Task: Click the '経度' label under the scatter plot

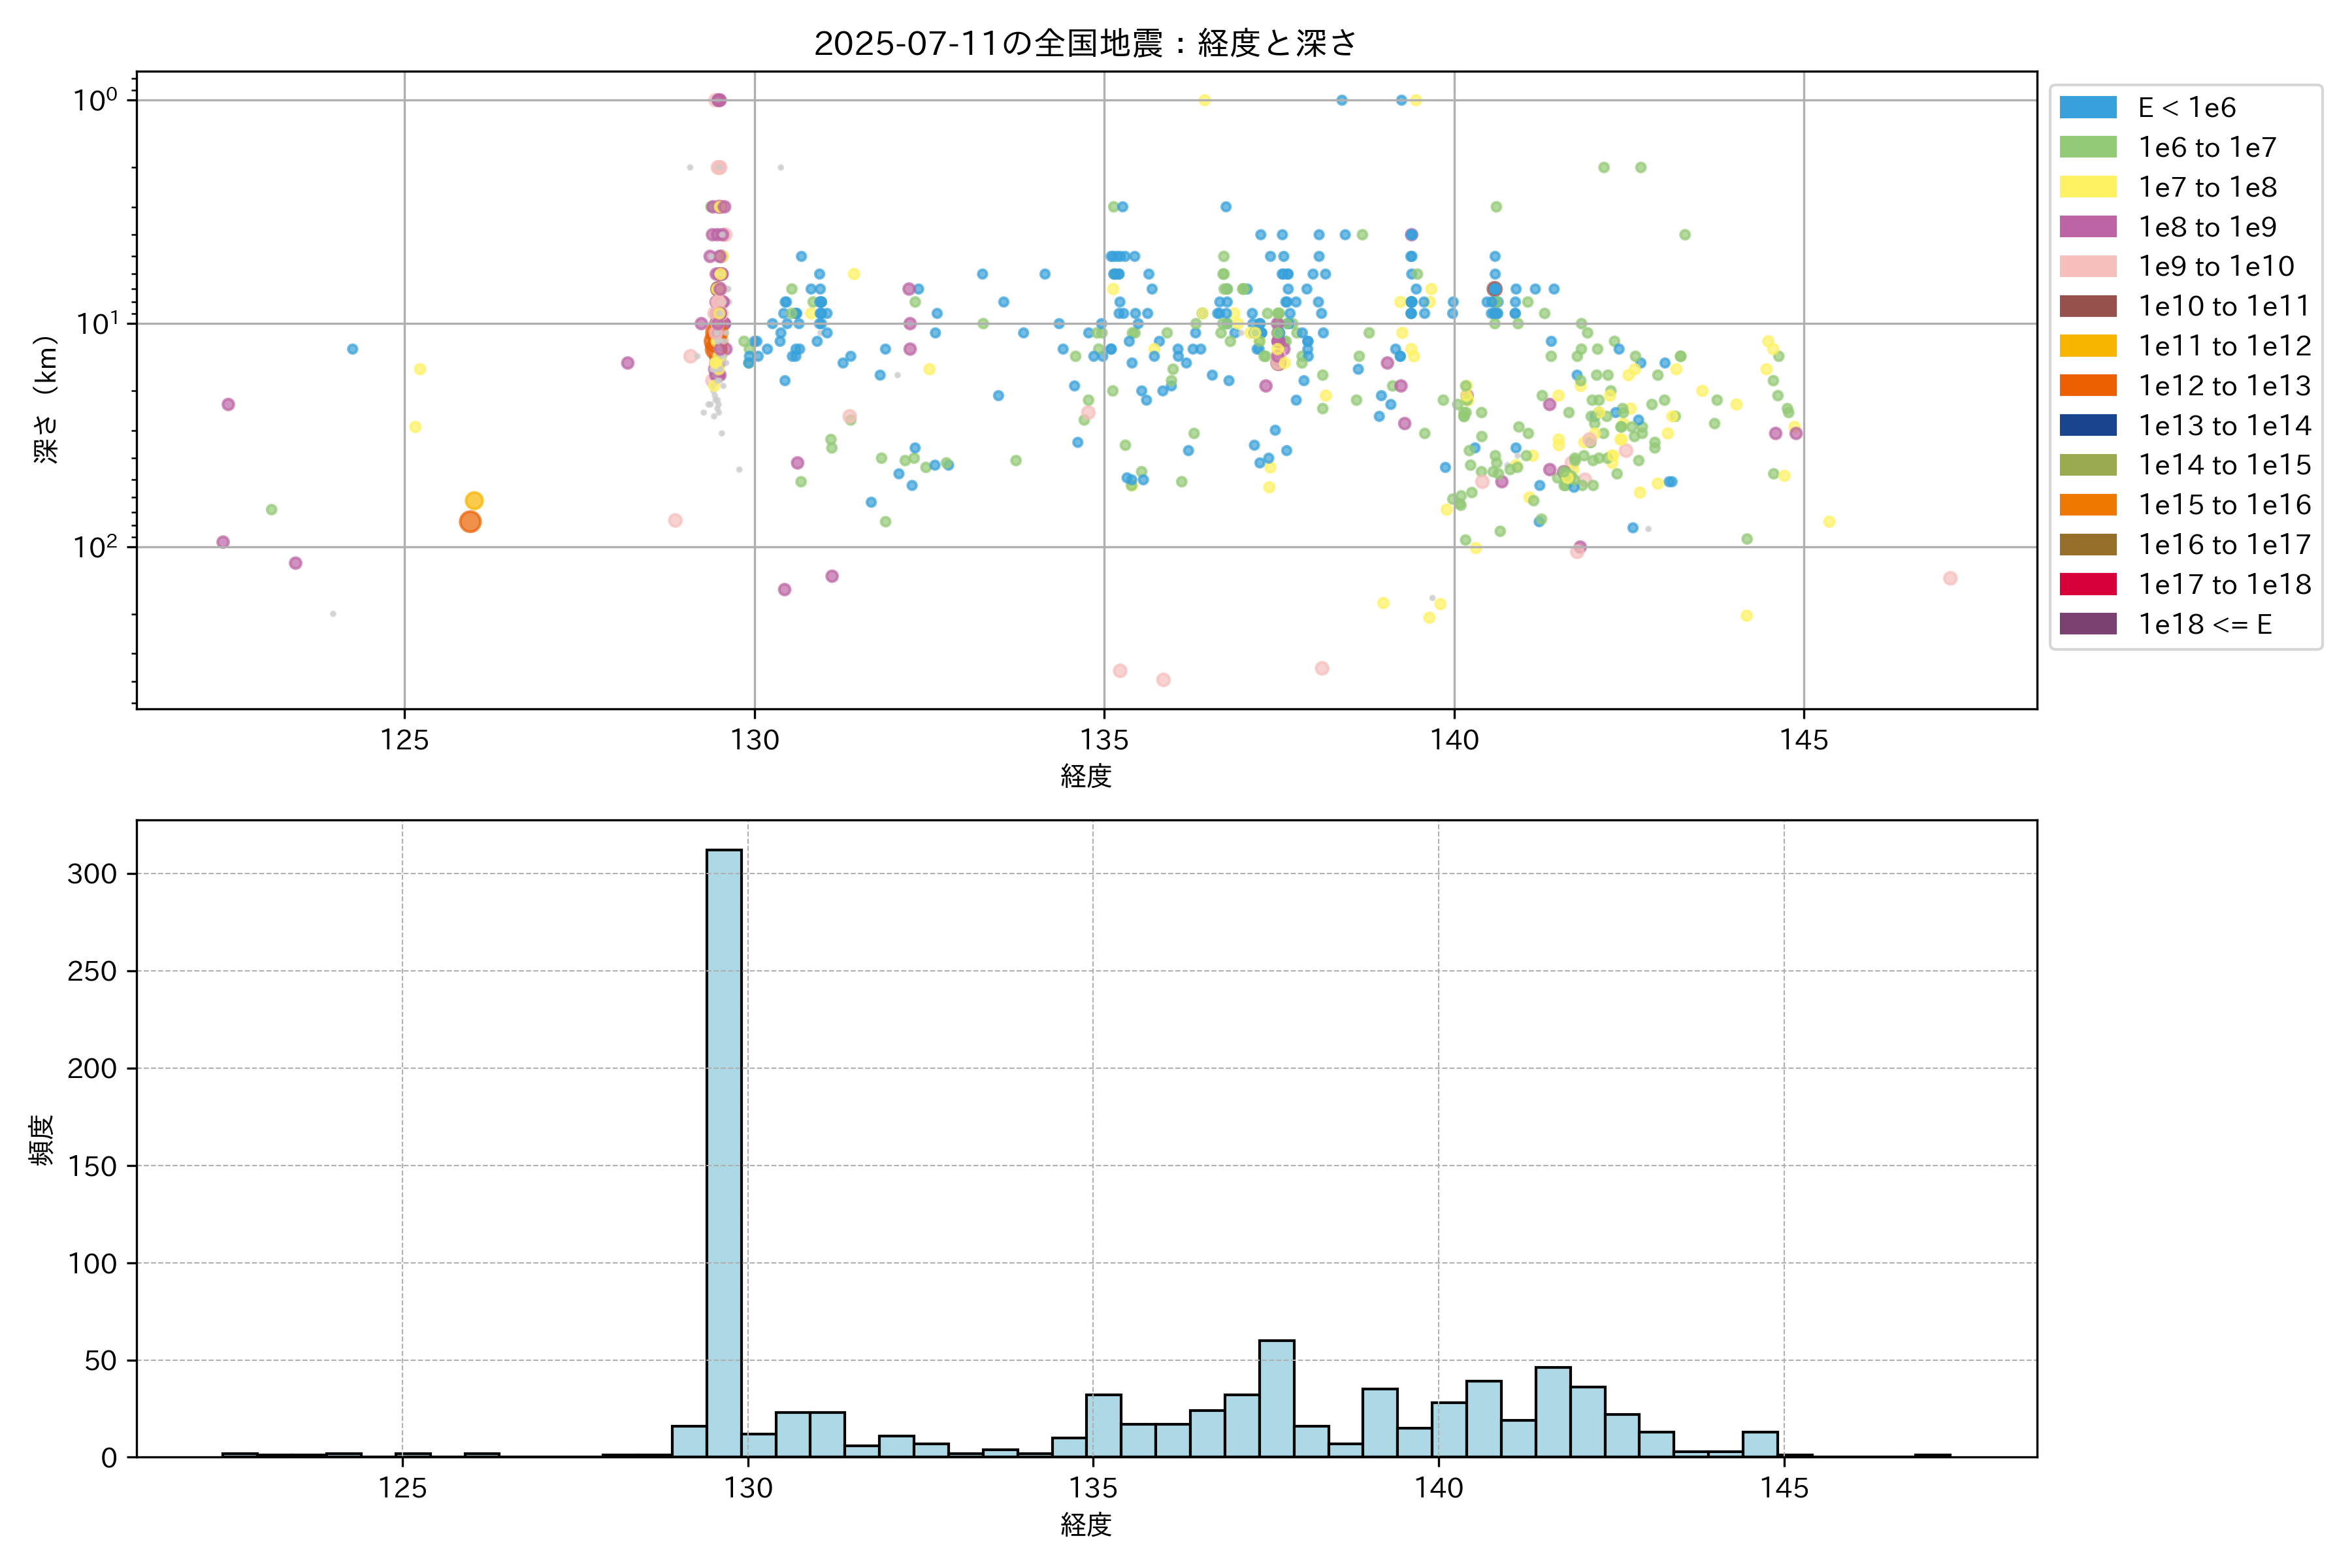Action: tap(1086, 776)
